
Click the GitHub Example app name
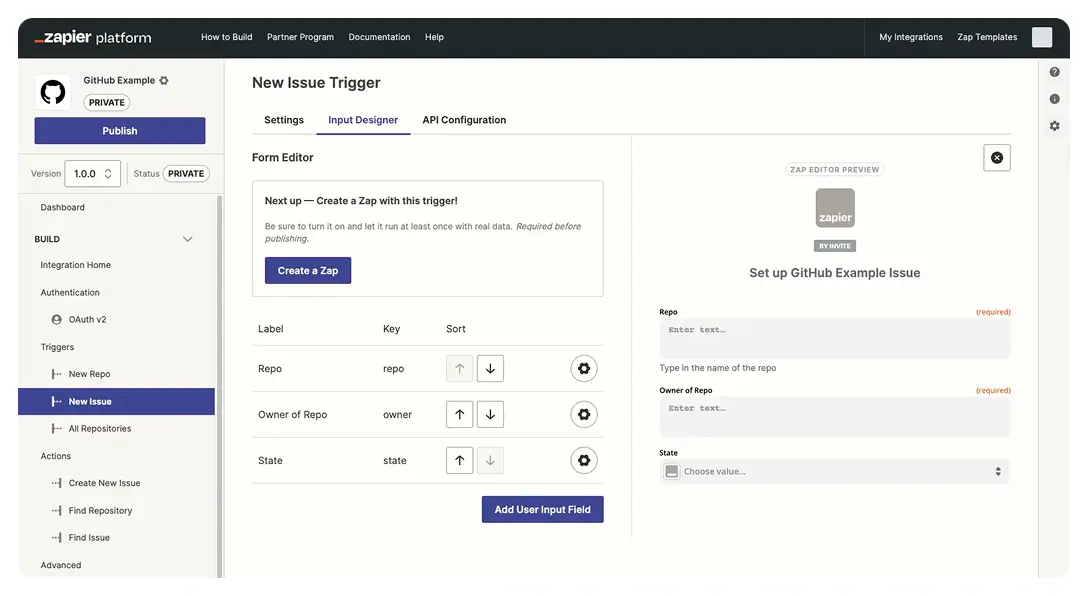(119, 80)
